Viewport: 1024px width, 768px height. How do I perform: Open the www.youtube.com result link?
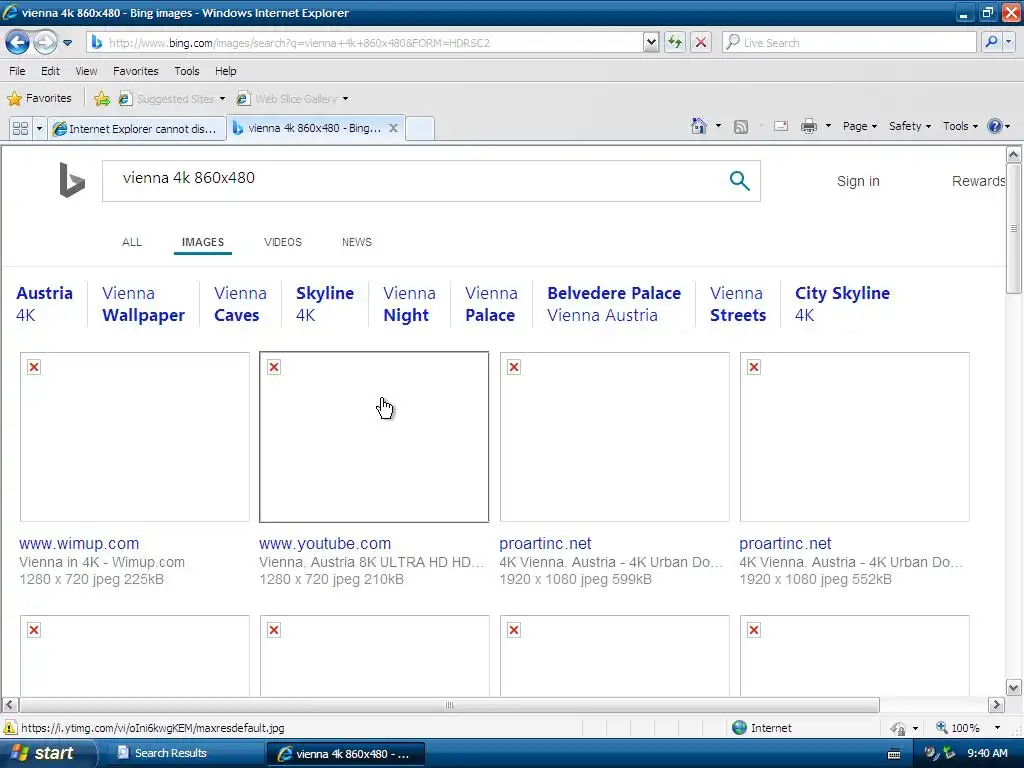point(325,543)
